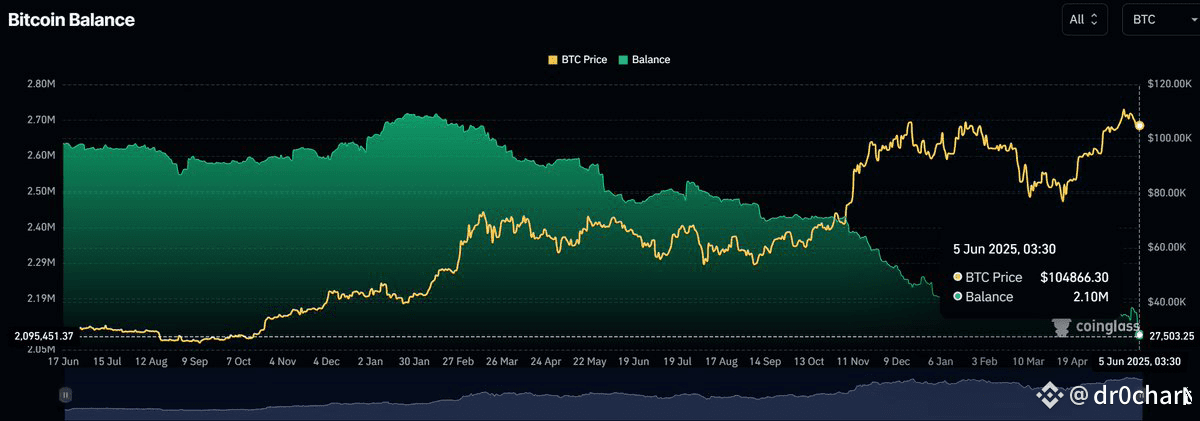1200x421 pixels.
Task: Click the Bitcoin Balance chart title
Action: point(71,20)
